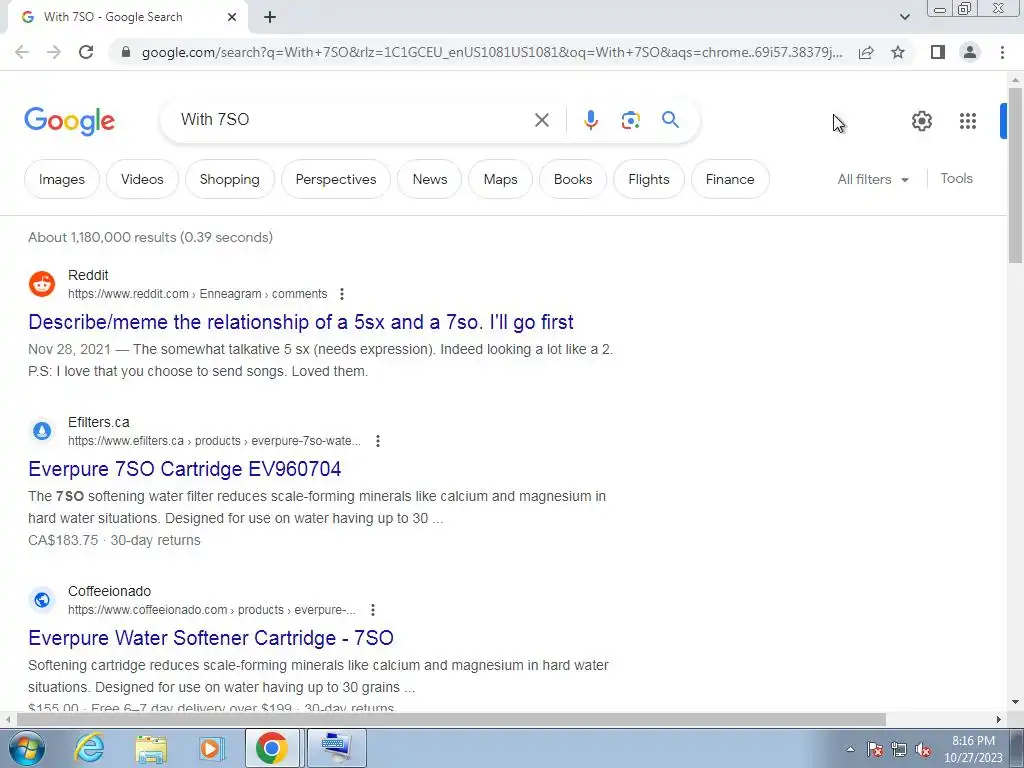The height and width of the screenshot is (768, 1024).
Task: Expand the All filters dropdown
Action: point(873,180)
